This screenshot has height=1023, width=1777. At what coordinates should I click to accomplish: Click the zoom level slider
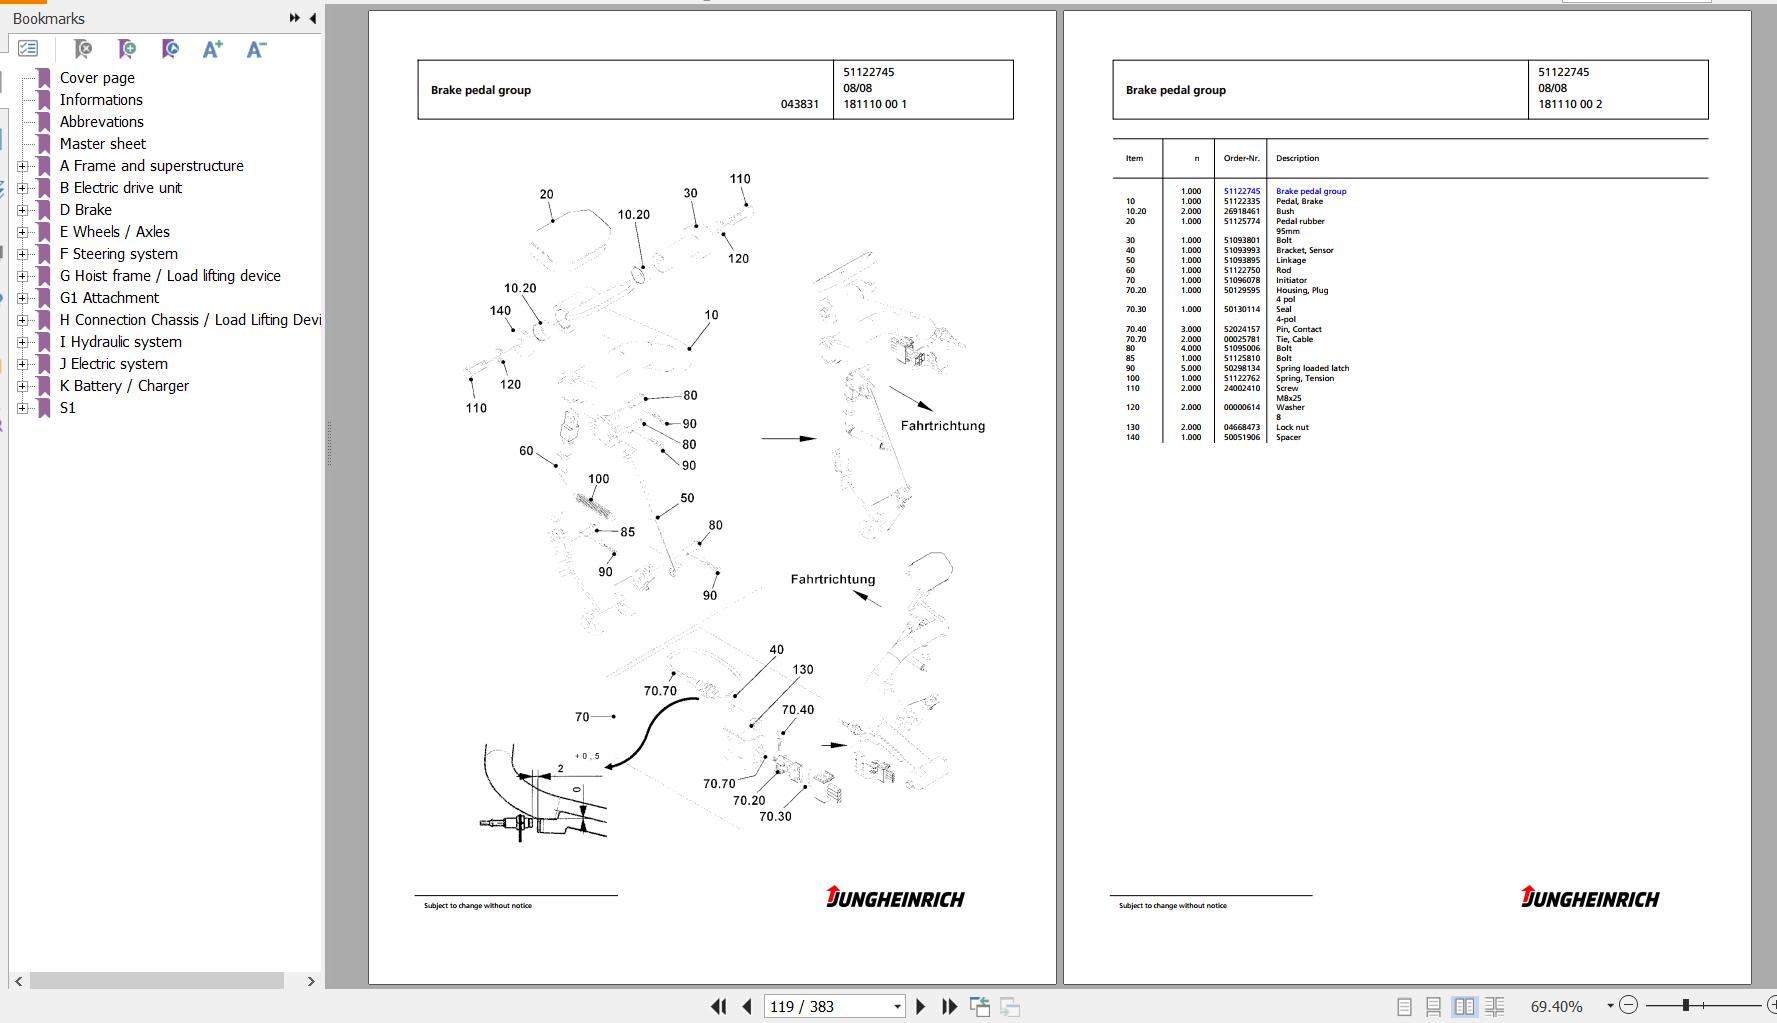pyautogui.click(x=1686, y=1005)
